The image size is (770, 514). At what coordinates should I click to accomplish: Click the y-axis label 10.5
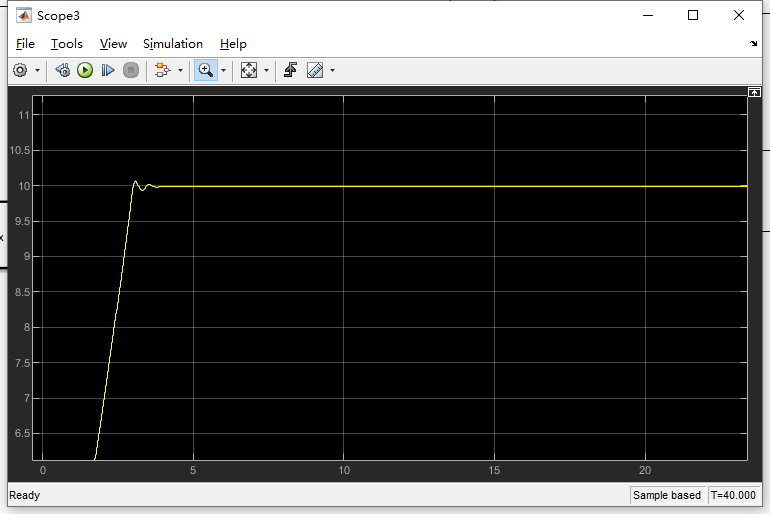[x=20, y=150]
